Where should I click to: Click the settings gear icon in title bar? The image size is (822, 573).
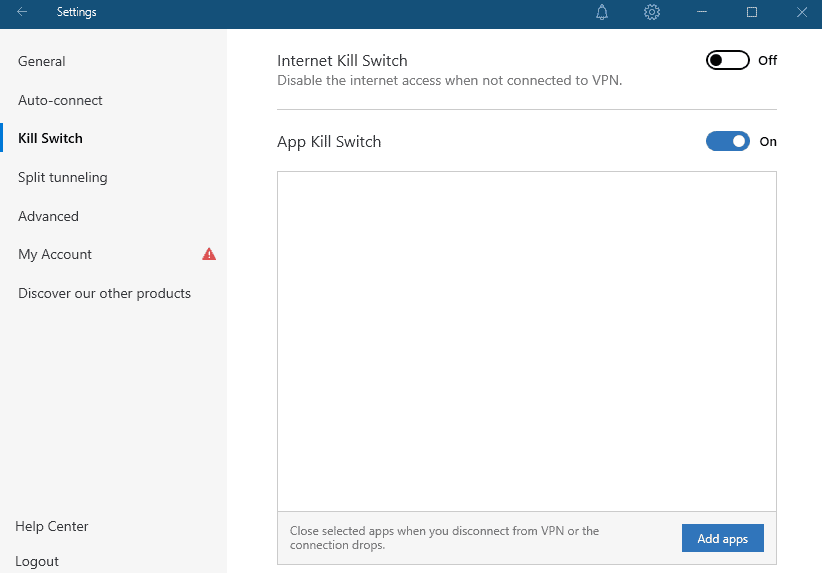[652, 12]
